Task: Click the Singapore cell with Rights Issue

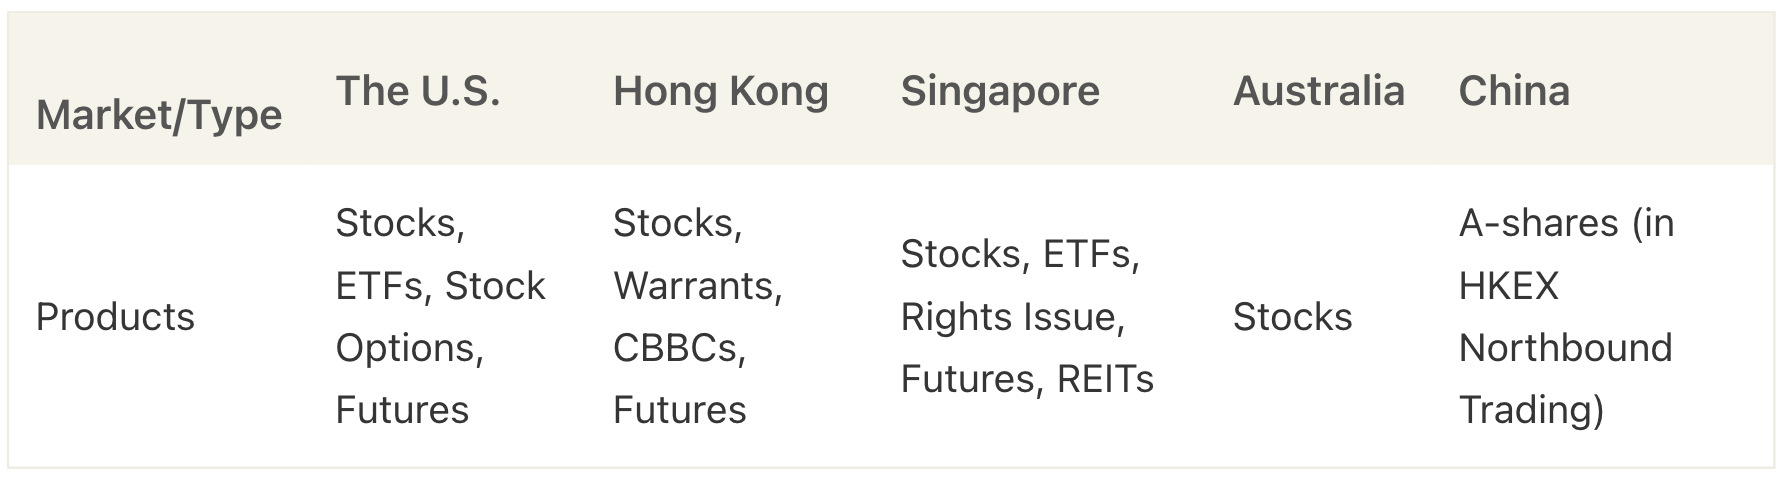Action: point(1027,316)
